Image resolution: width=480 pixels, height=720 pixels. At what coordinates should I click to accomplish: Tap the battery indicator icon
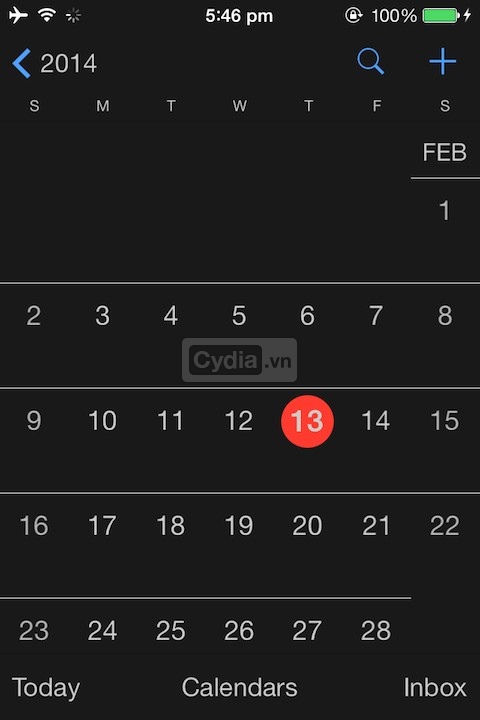pyautogui.click(x=440, y=16)
